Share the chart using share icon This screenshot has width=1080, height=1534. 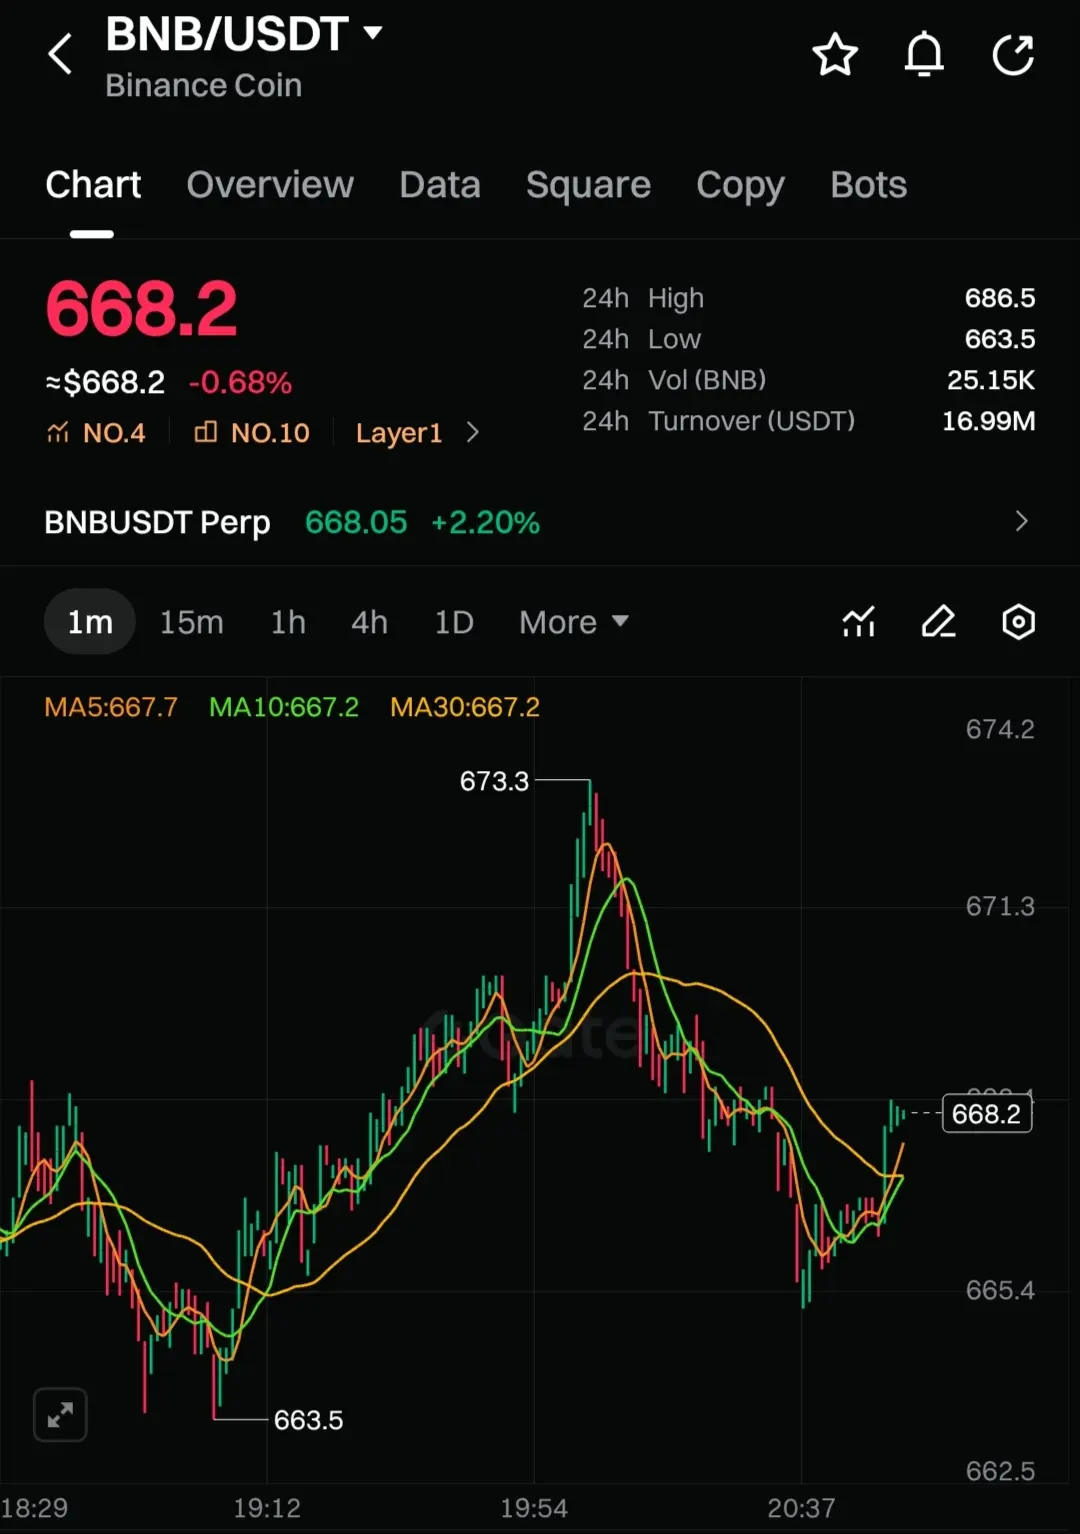[1013, 55]
